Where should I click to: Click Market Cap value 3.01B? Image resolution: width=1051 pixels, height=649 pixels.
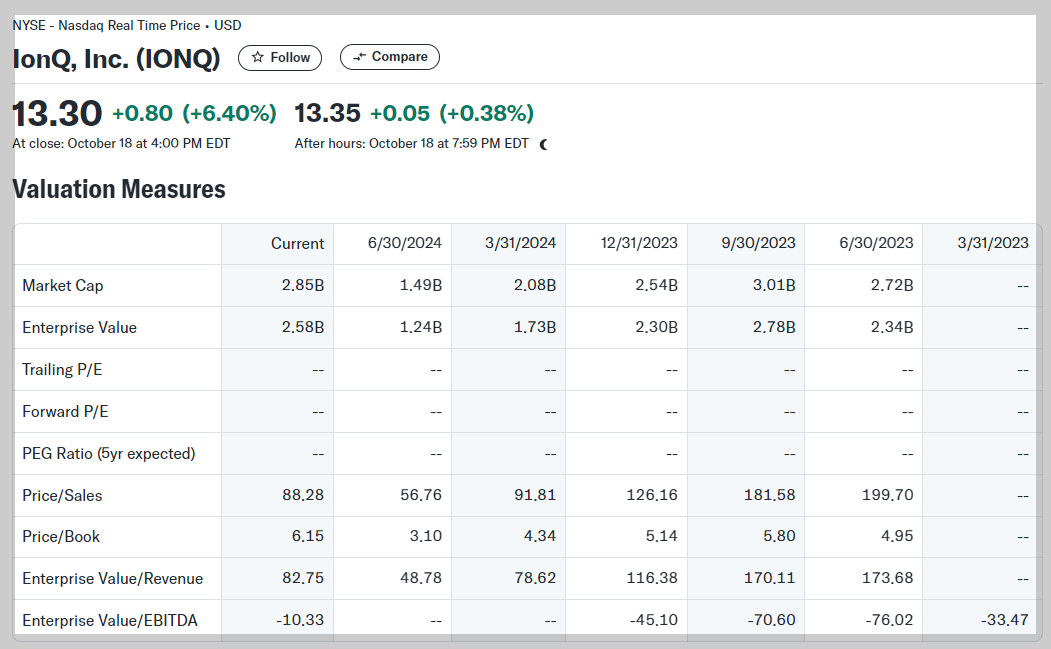click(x=774, y=285)
